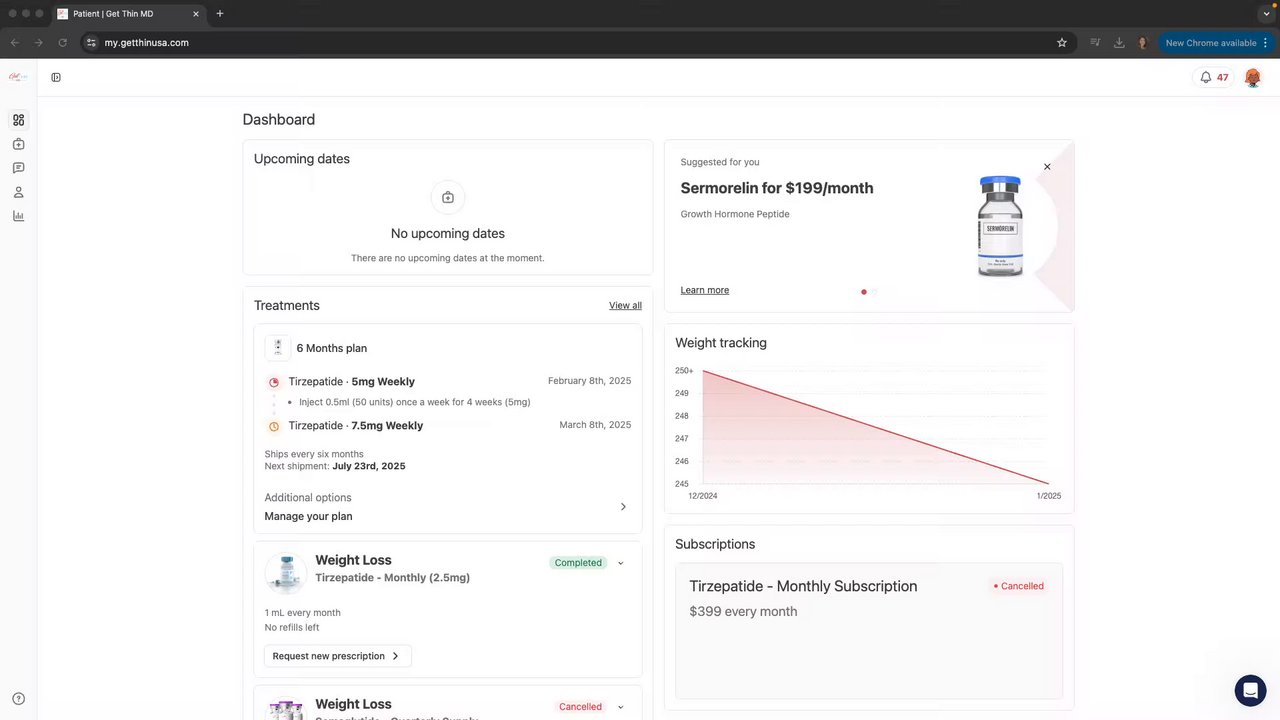Viewport: 1280px width, 720px height.
Task: Open the notifications bell showing 47
Action: click(1214, 77)
